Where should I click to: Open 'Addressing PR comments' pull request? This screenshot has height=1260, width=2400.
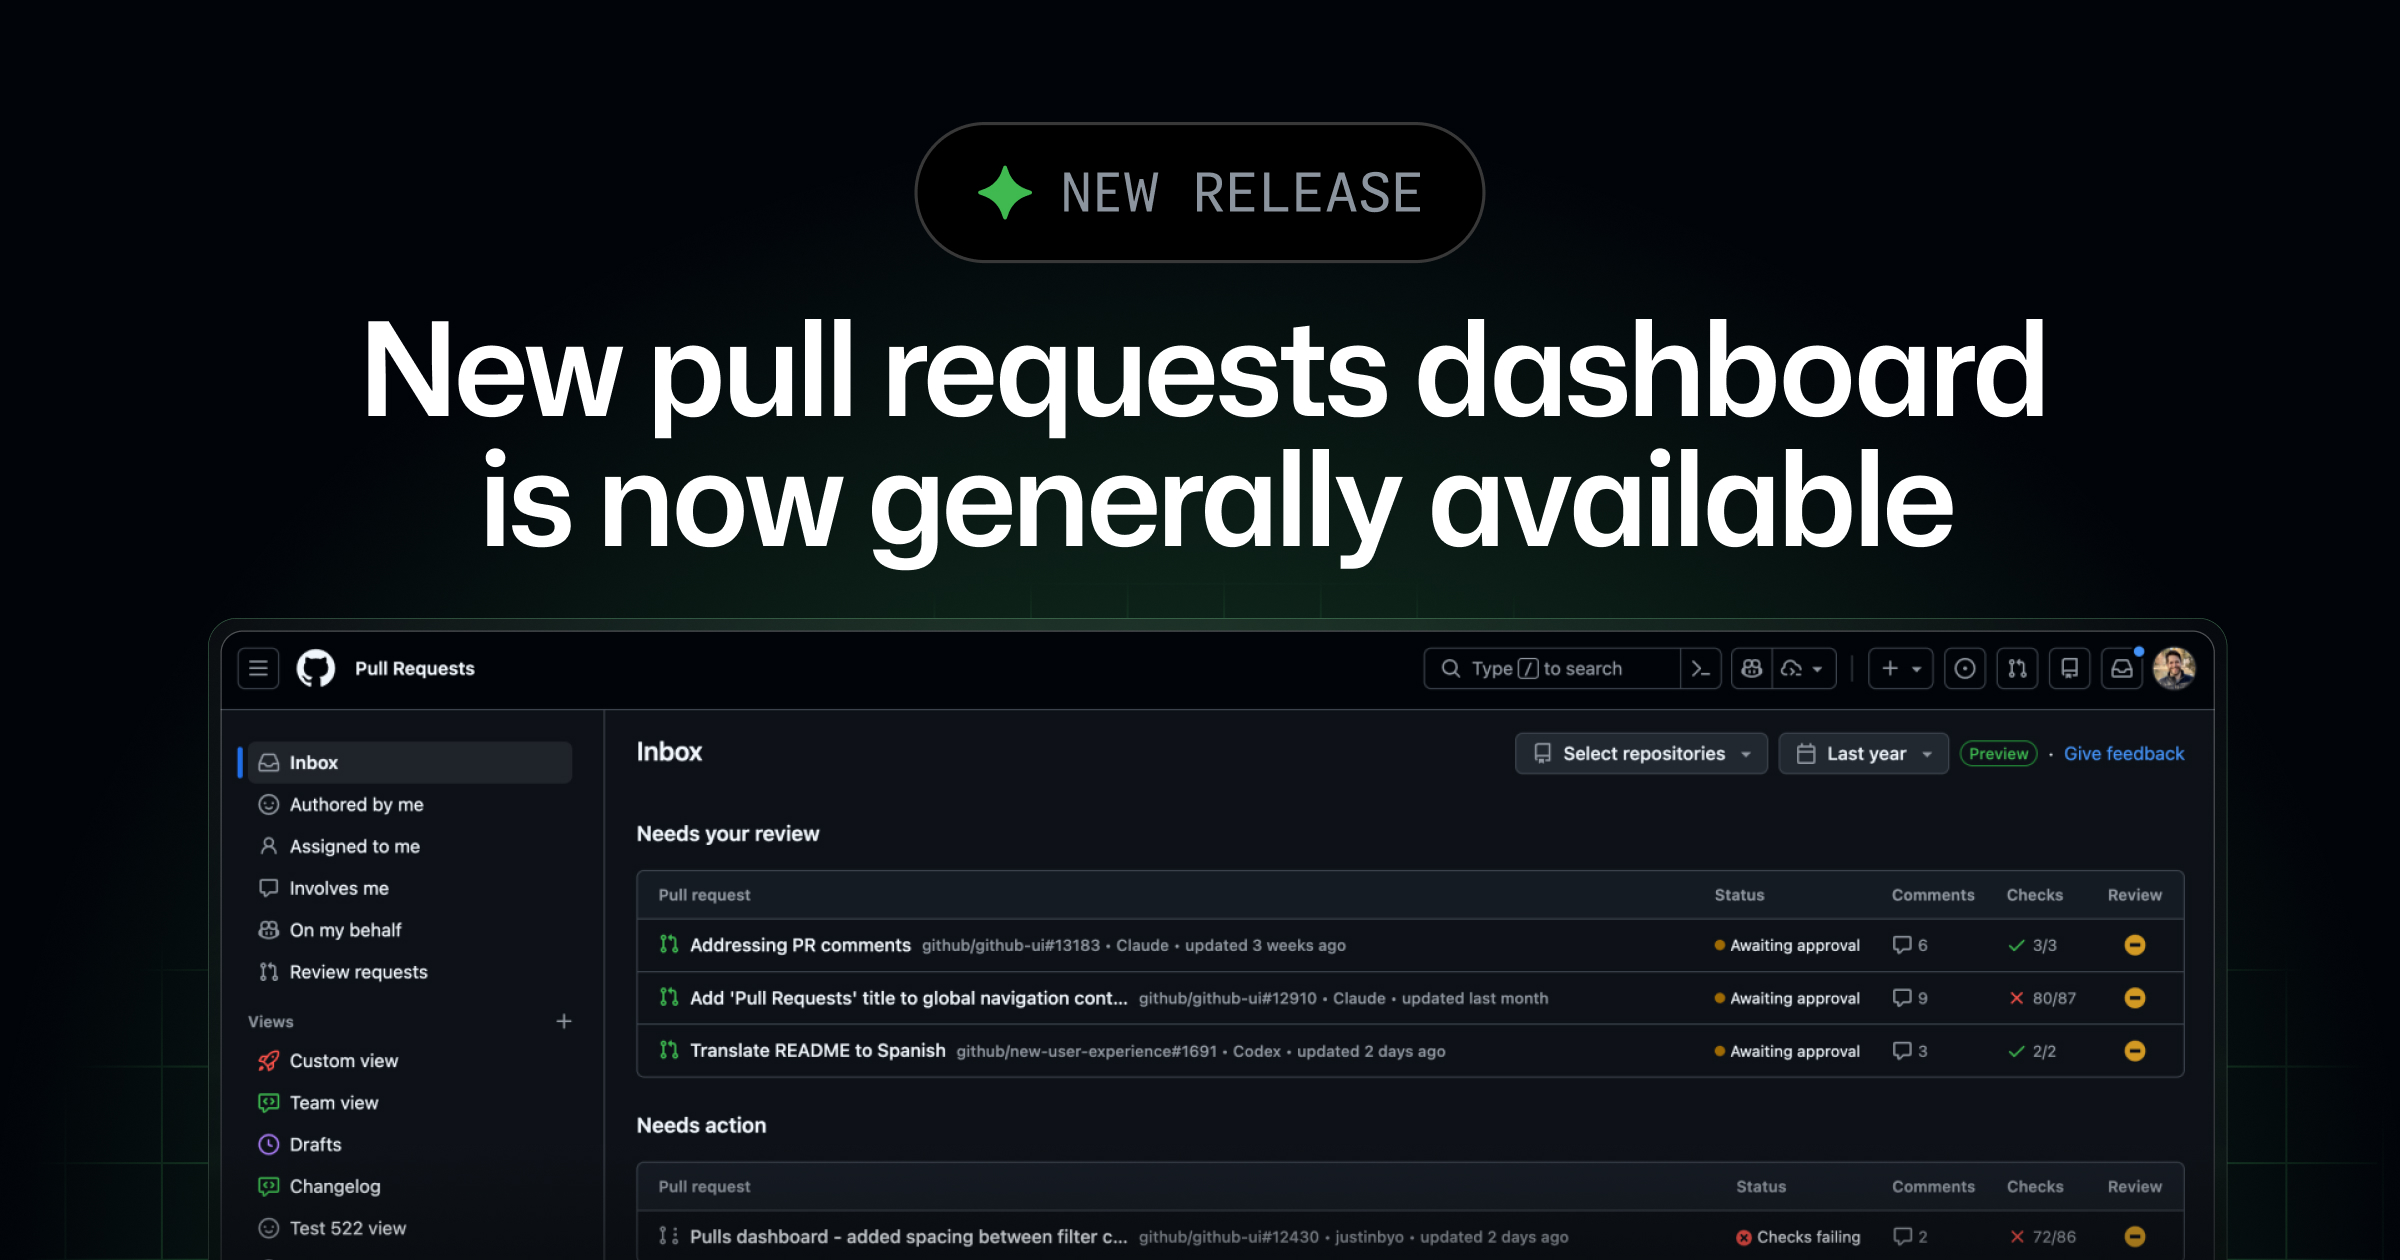tap(800, 945)
